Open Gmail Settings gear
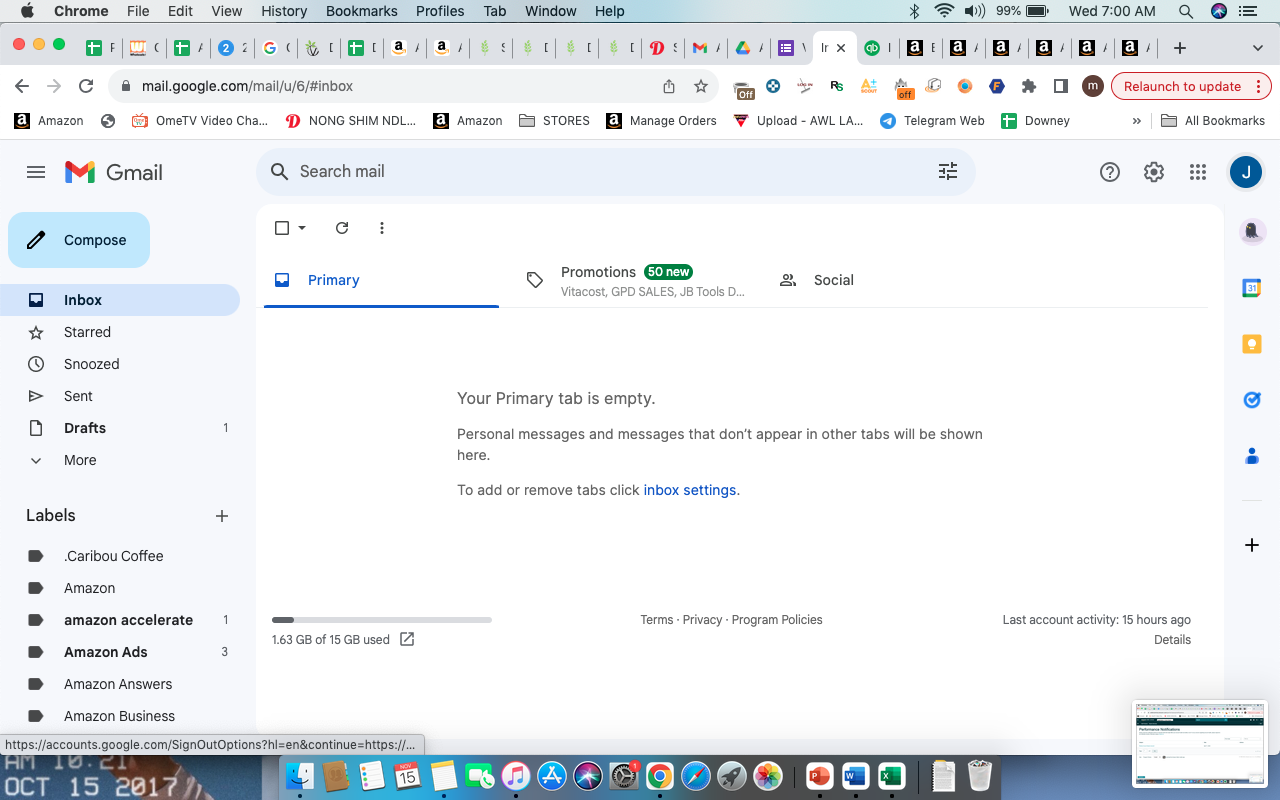Viewport: 1280px width, 800px height. (1154, 172)
